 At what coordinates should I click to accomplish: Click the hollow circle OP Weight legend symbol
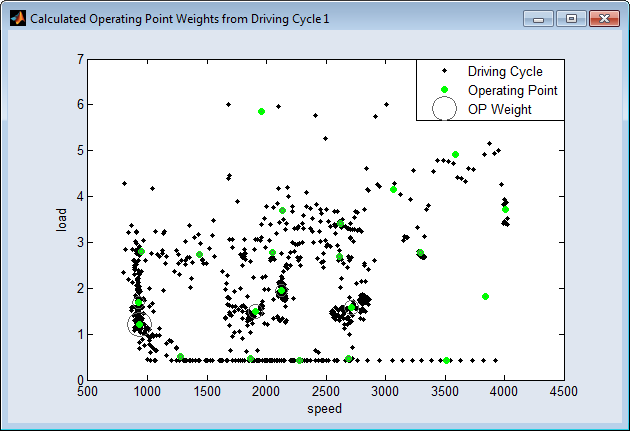(x=443, y=108)
